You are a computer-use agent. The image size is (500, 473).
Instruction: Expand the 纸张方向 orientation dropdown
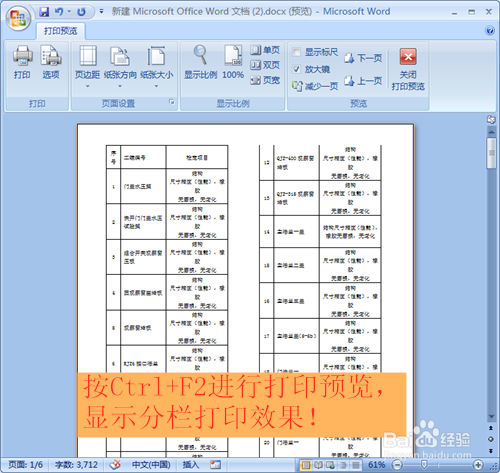[120, 67]
